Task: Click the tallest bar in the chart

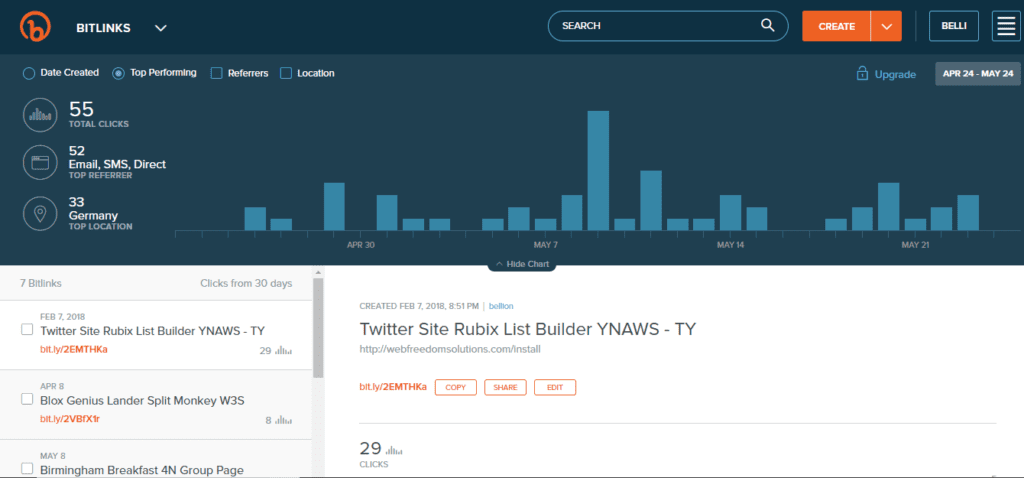Action: [598, 170]
